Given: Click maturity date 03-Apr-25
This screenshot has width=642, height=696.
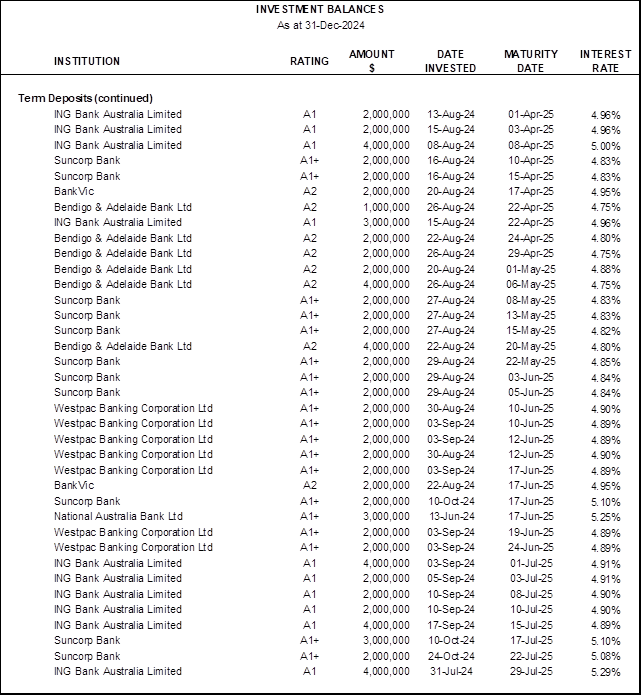Looking at the screenshot, I should coord(531,130).
